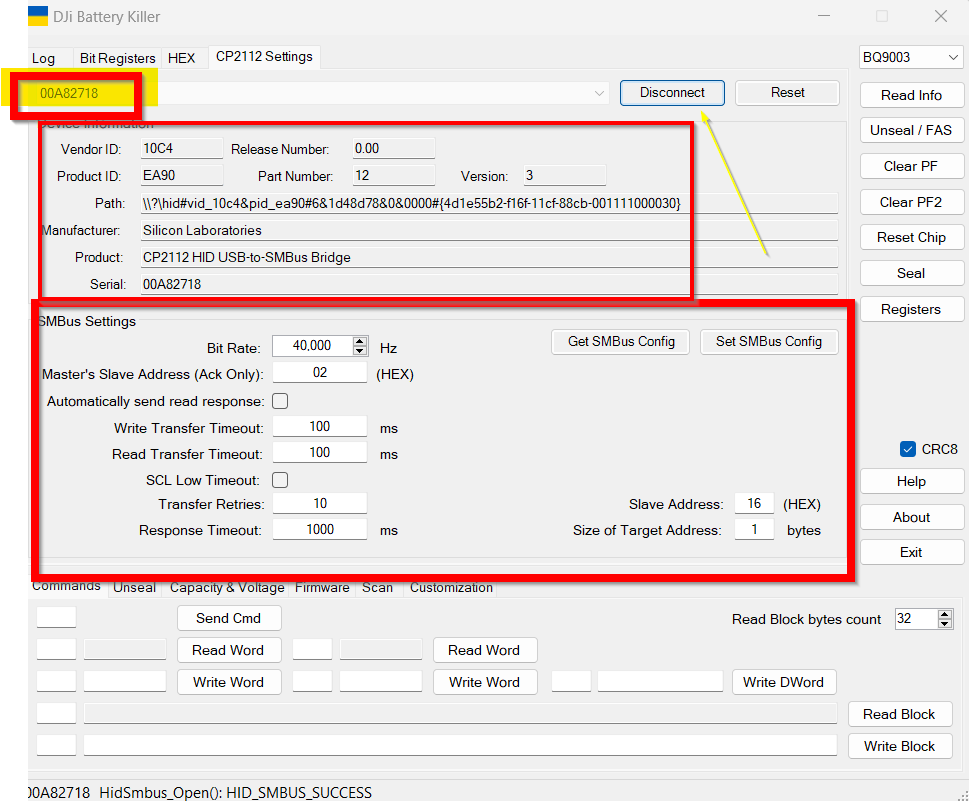This screenshot has width=969, height=801.
Task: Select the Capacity & Voltage tab
Action: [227, 588]
